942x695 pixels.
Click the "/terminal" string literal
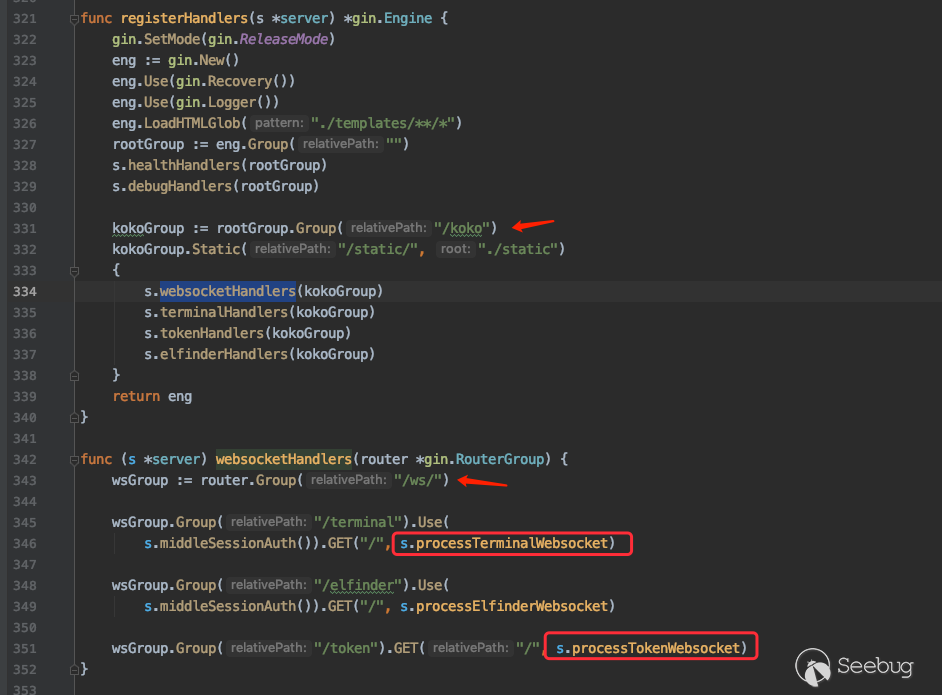pos(357,523)
